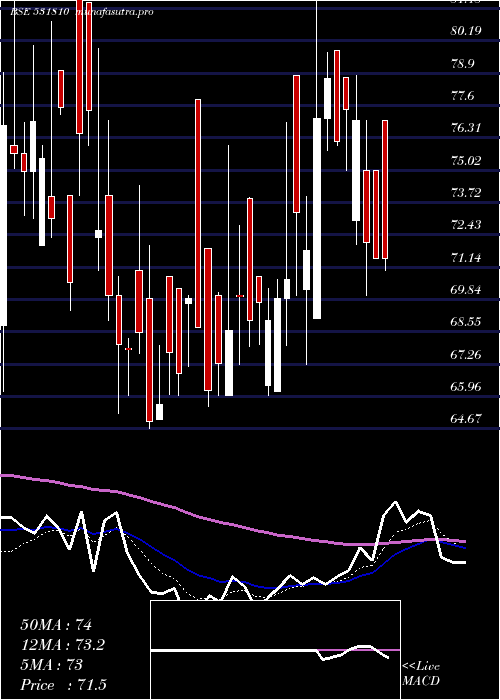Click the 68.55 price axis label
Image resolution: width=500 pixels, height=700 pixels.
point(466,321)
